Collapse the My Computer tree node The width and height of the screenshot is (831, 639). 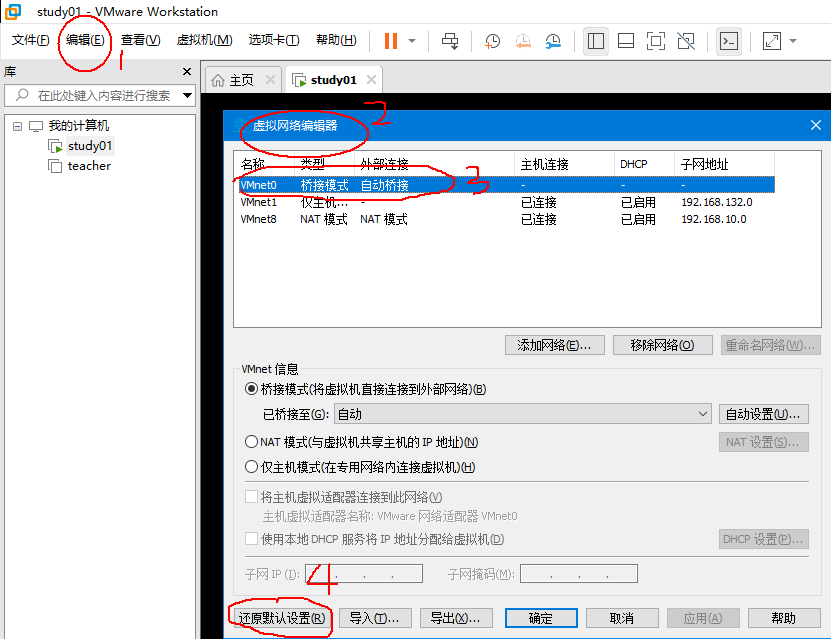[17, 126]
